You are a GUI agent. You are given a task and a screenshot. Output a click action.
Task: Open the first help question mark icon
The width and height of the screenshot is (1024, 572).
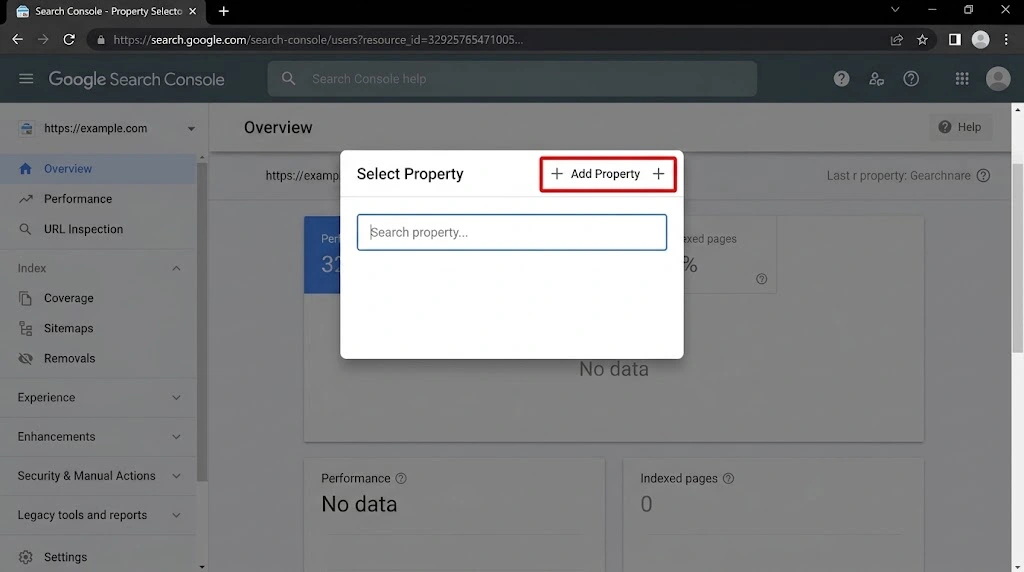click(841, 78)
